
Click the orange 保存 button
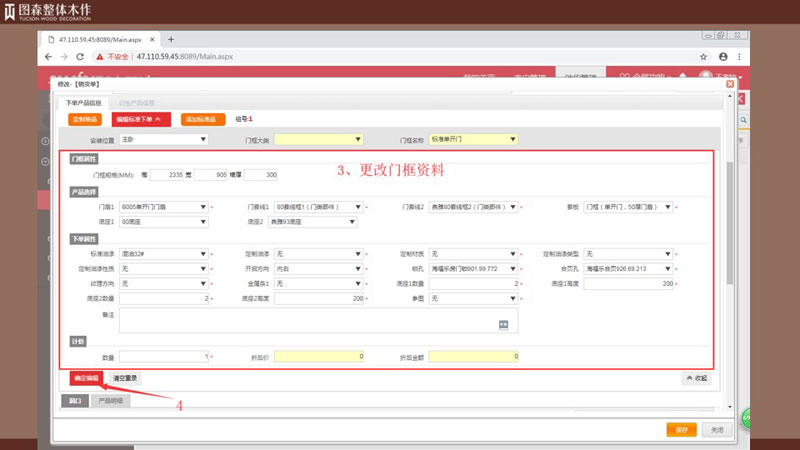click(x=681, y=429)
